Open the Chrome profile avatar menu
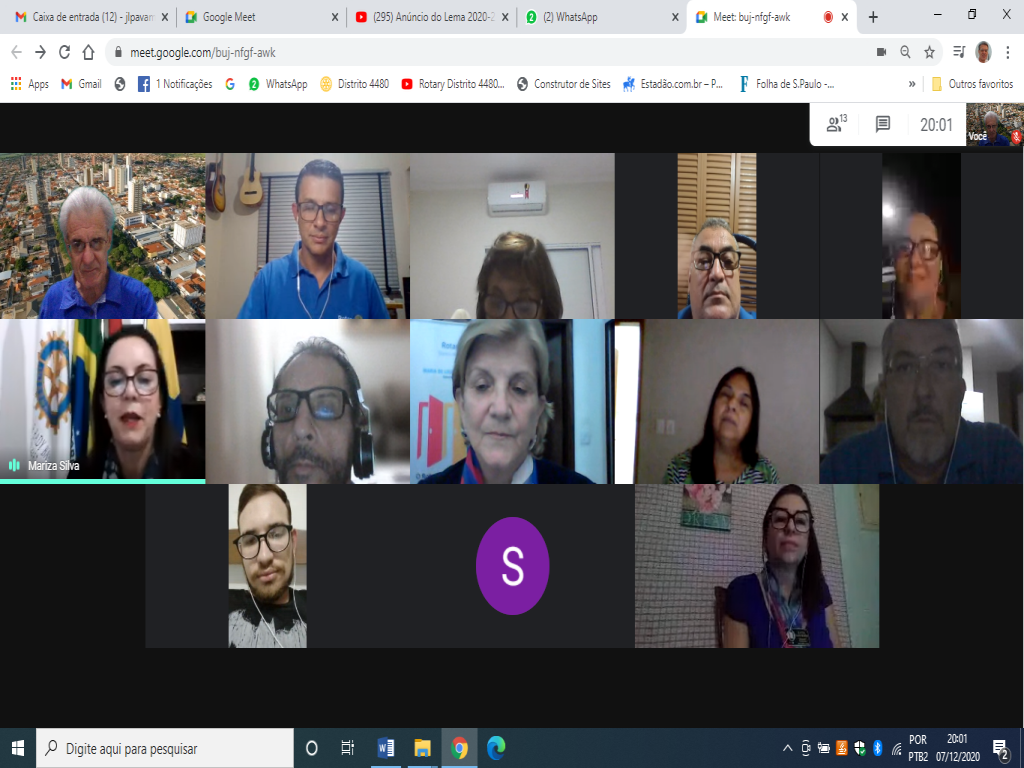Image resolution: width=1024 pixels, height=768 pixels. 983,52
